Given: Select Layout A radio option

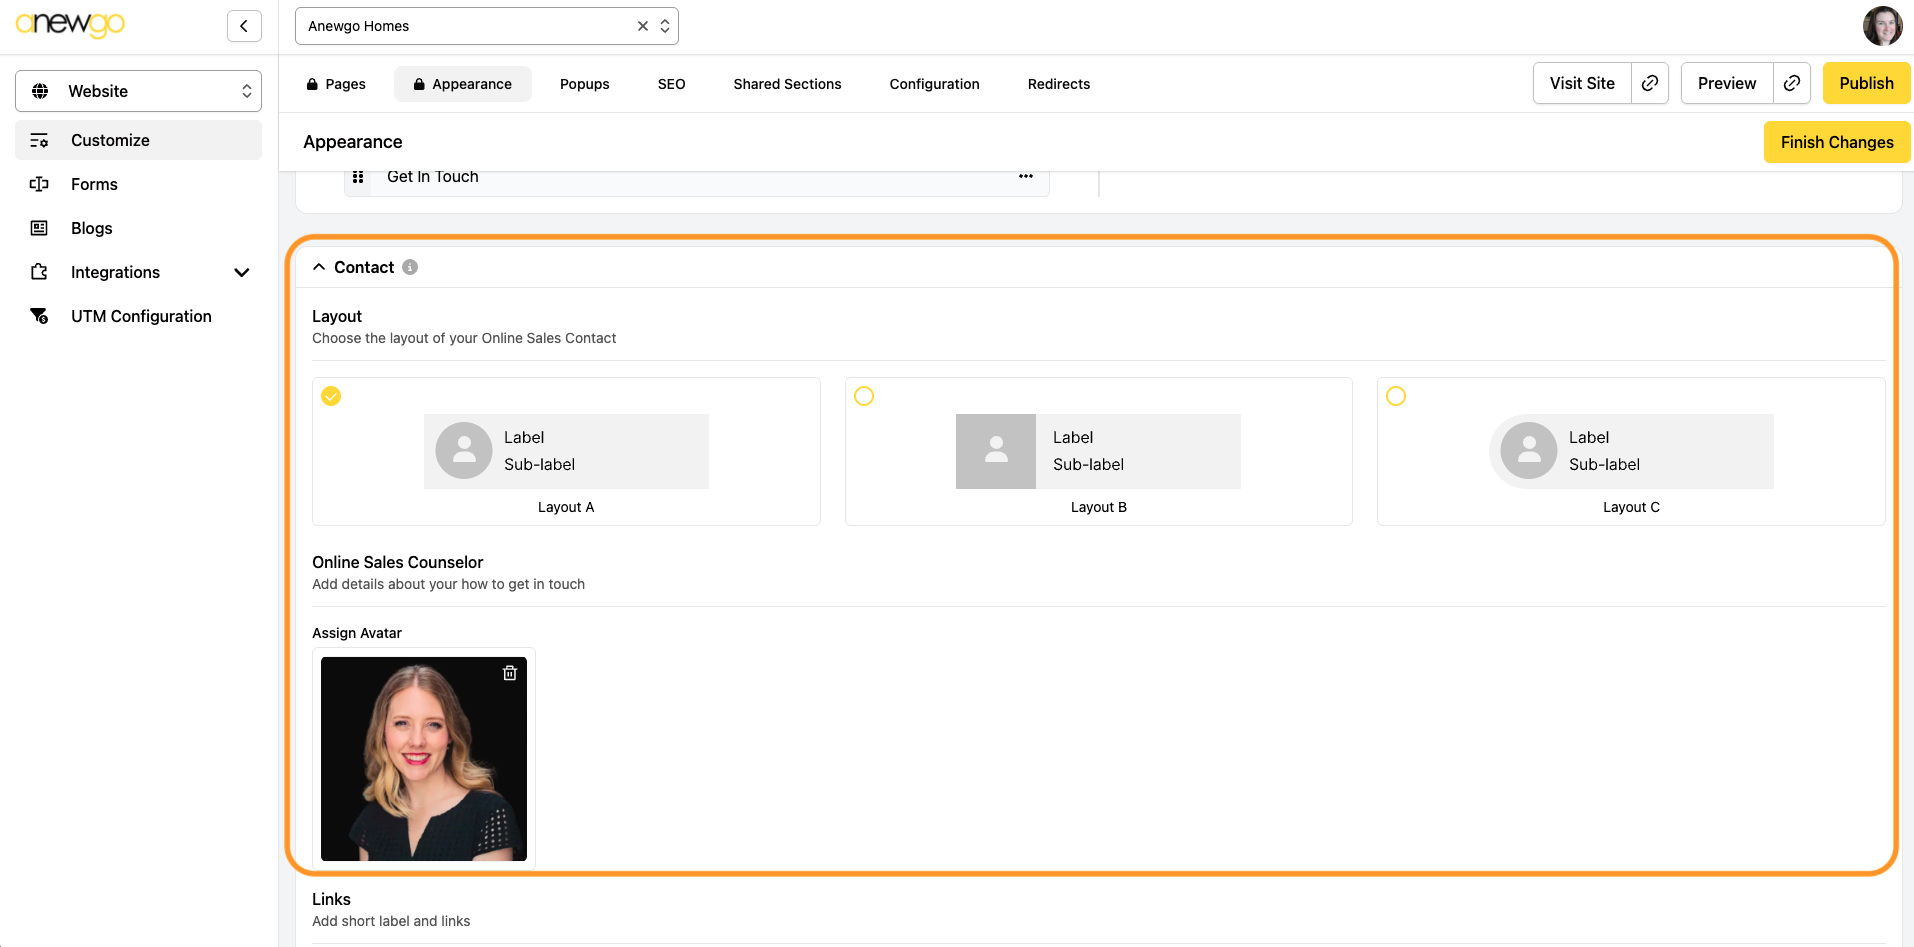Looking at the screenshot, I should tap(331, 396).
